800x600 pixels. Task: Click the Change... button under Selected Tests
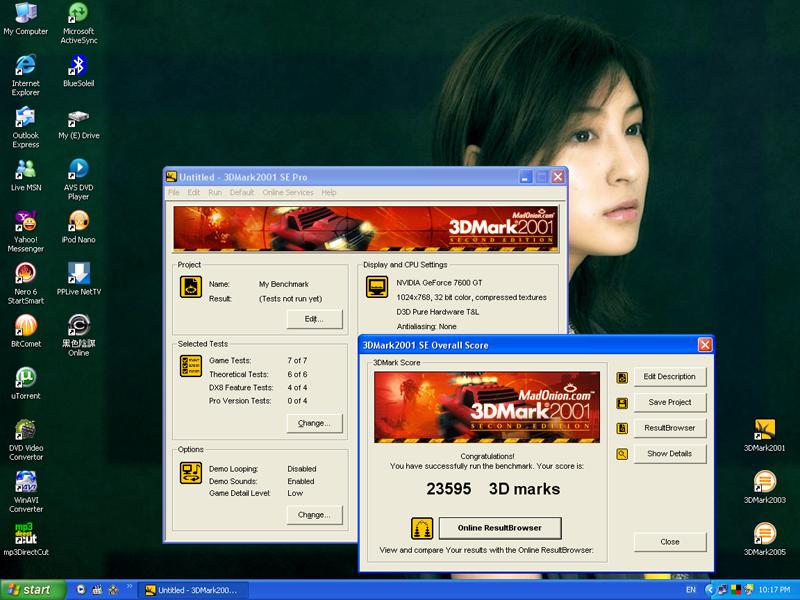(314, 423)
